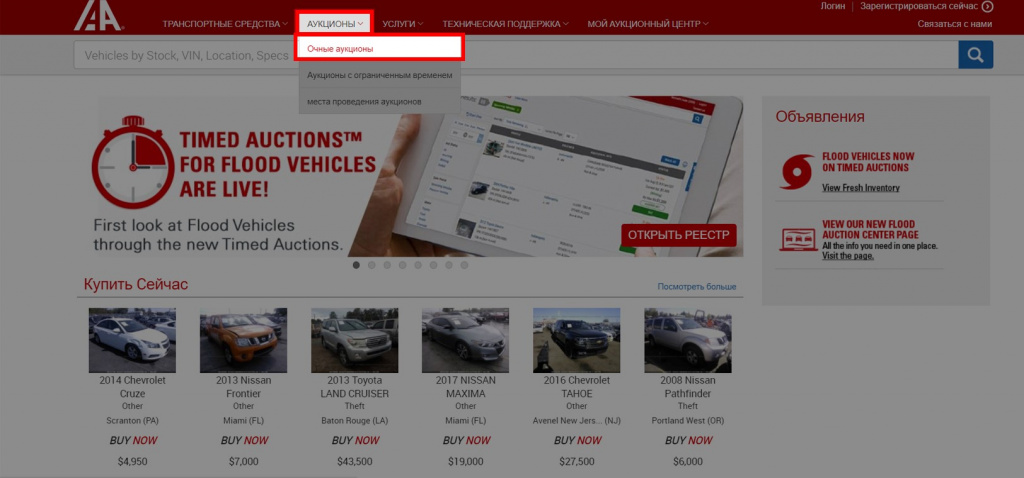Click the IAA logo
Viewport: 1024px width, 478px height.
tap(98, 15)
